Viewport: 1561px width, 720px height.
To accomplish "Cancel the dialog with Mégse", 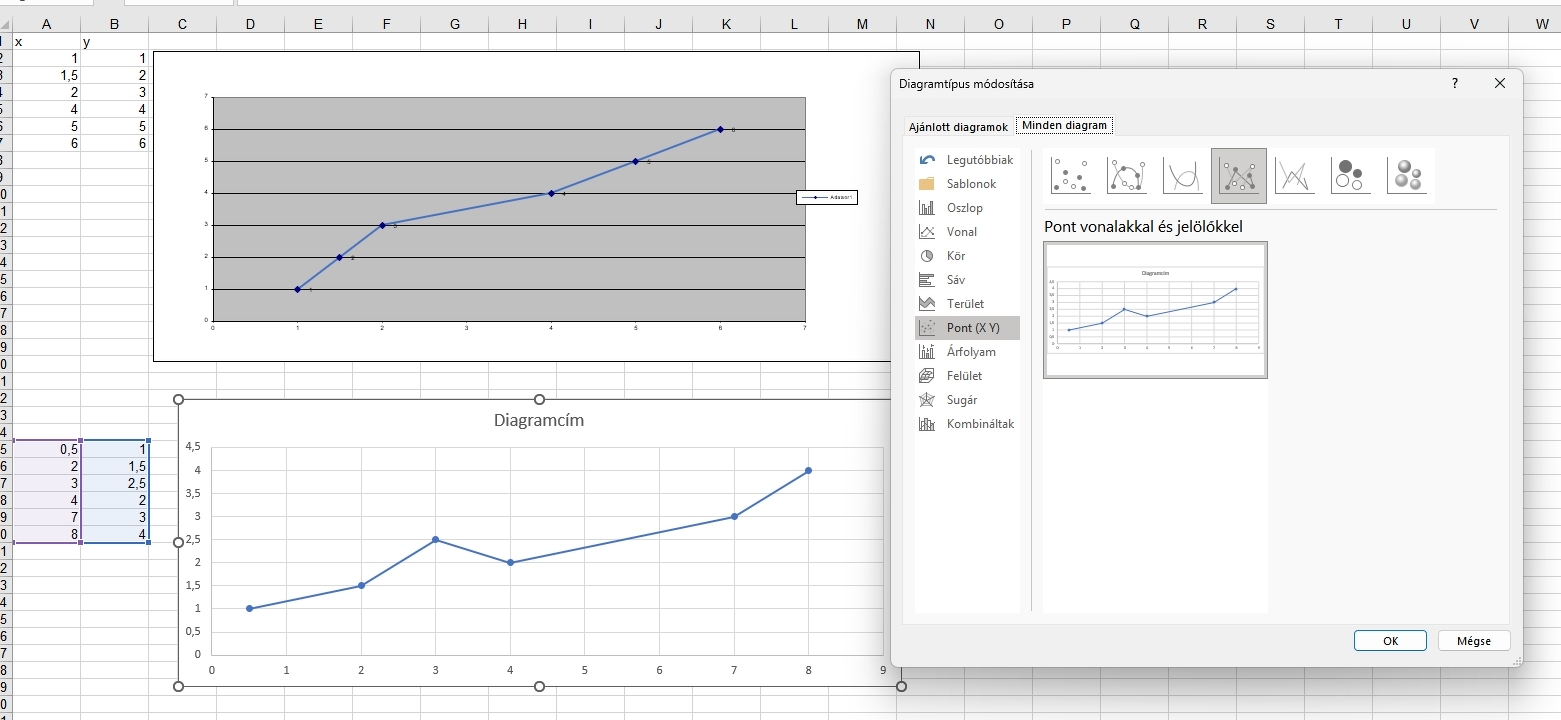I will click(x=1474, y=641).
